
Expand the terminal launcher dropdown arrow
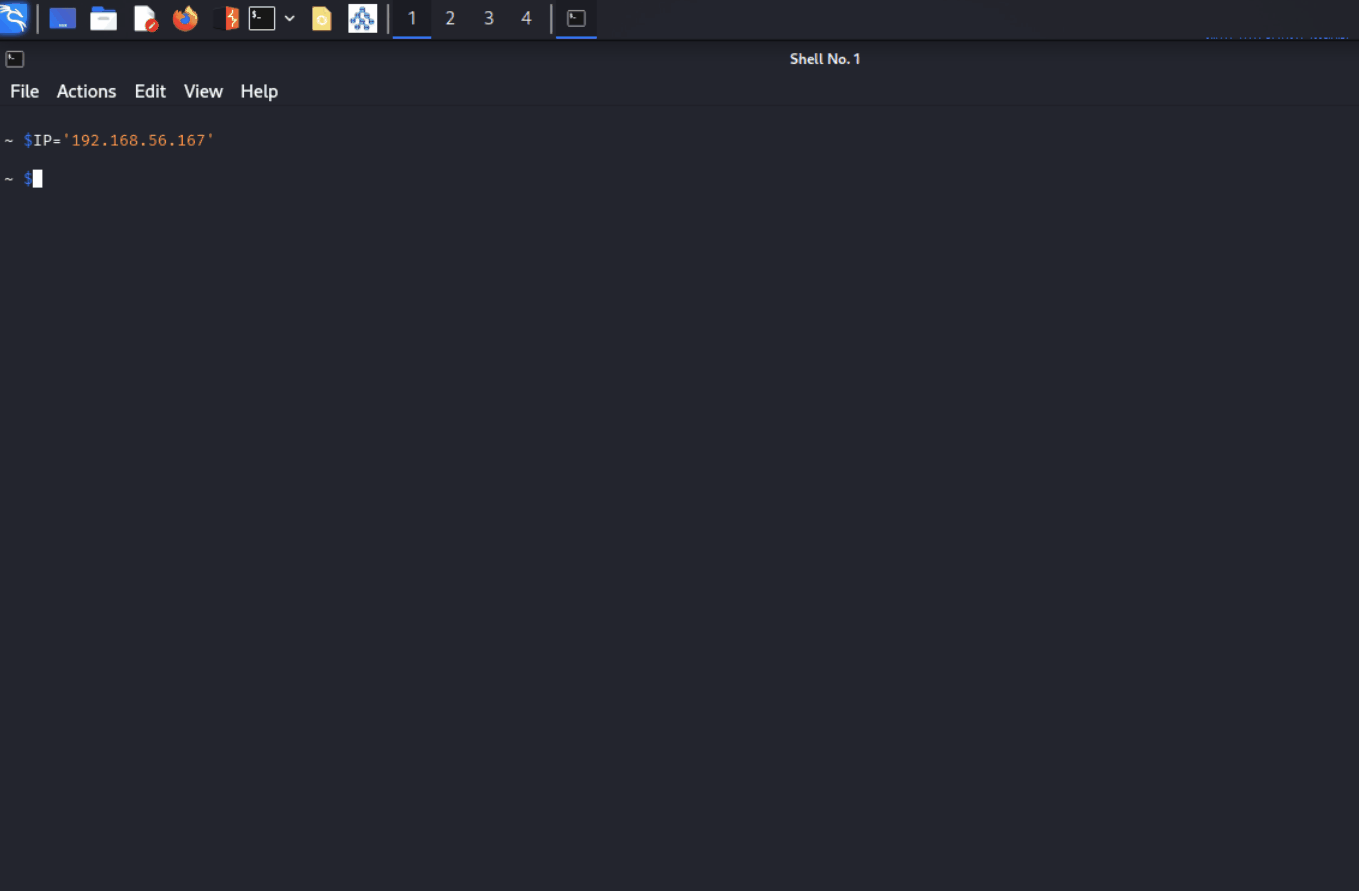[290, 18]
